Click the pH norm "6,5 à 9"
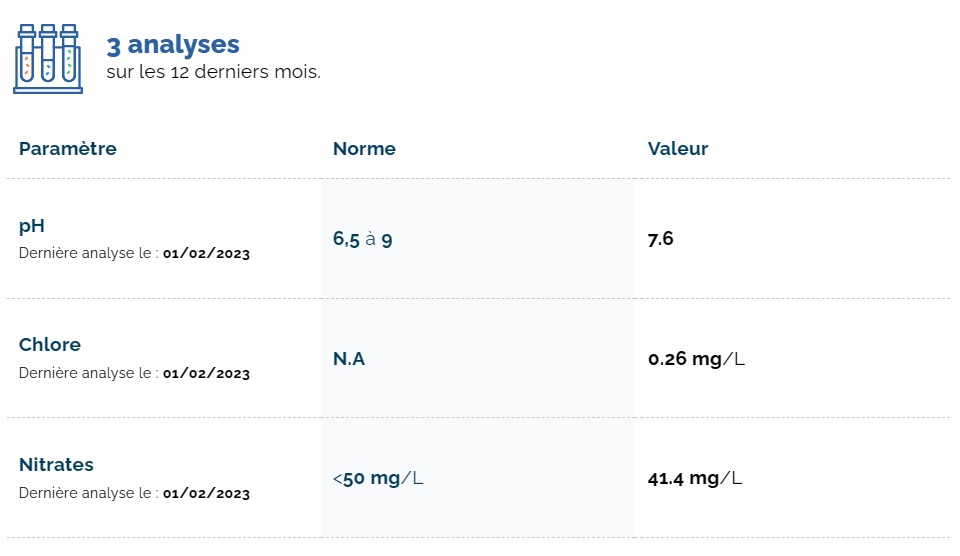Screen dimensions: 960x556 click(x=362, y=239)
